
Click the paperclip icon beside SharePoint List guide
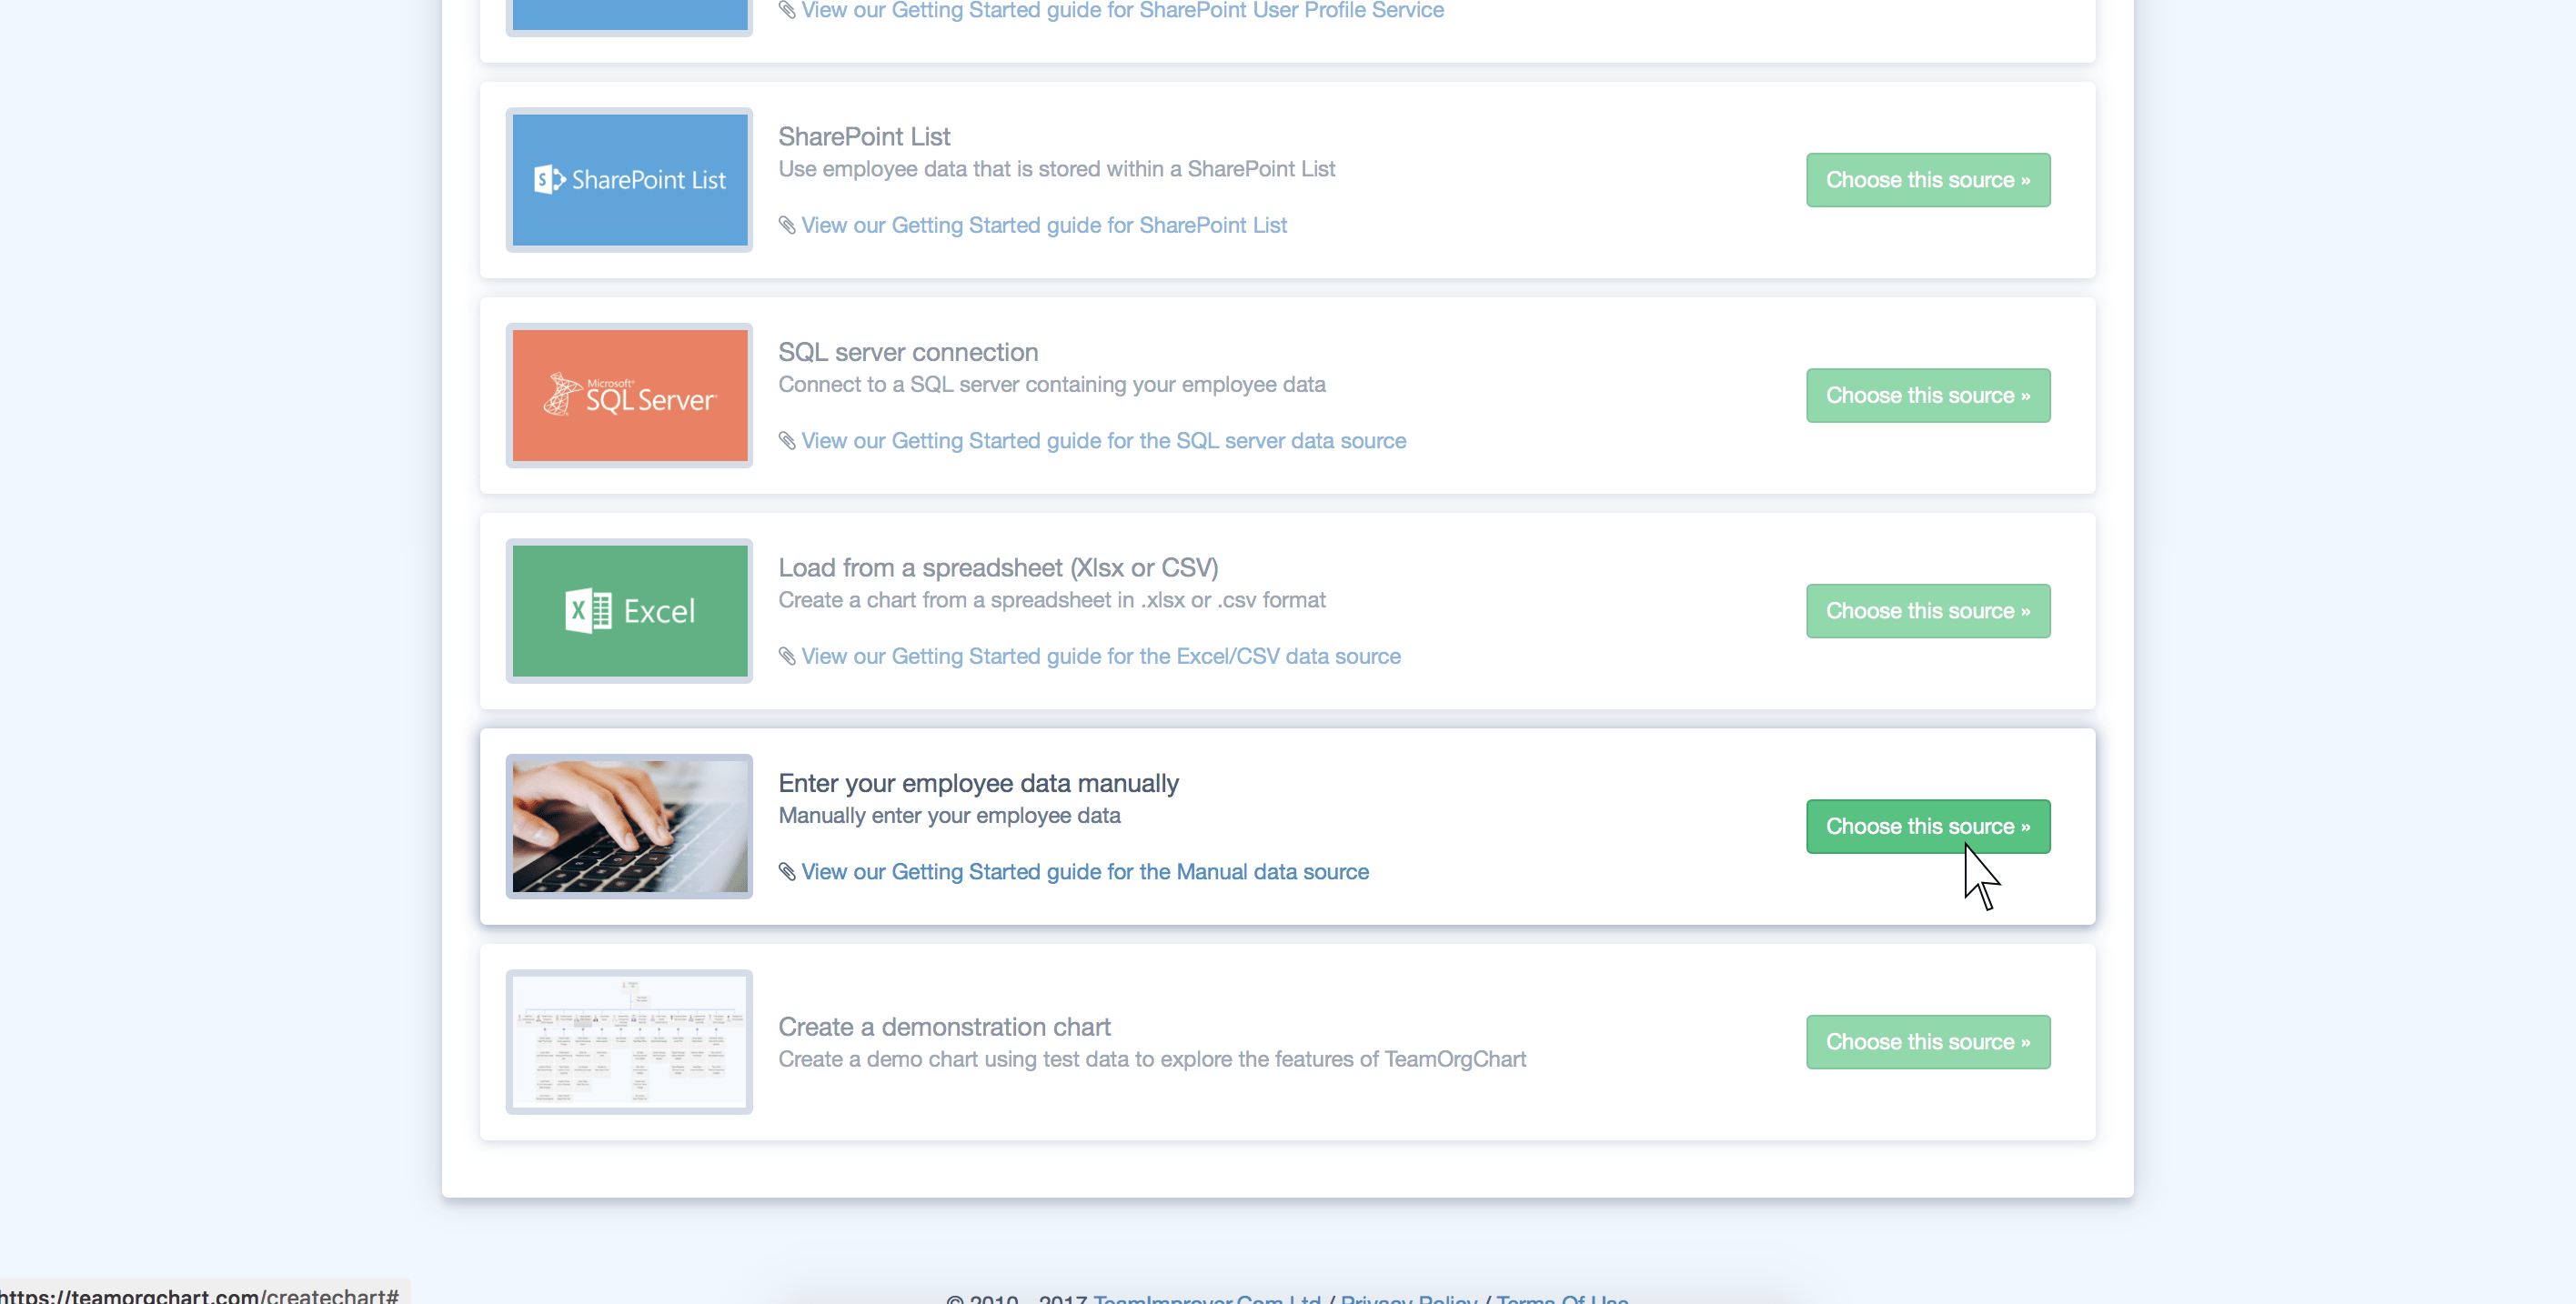pos(787,226)
